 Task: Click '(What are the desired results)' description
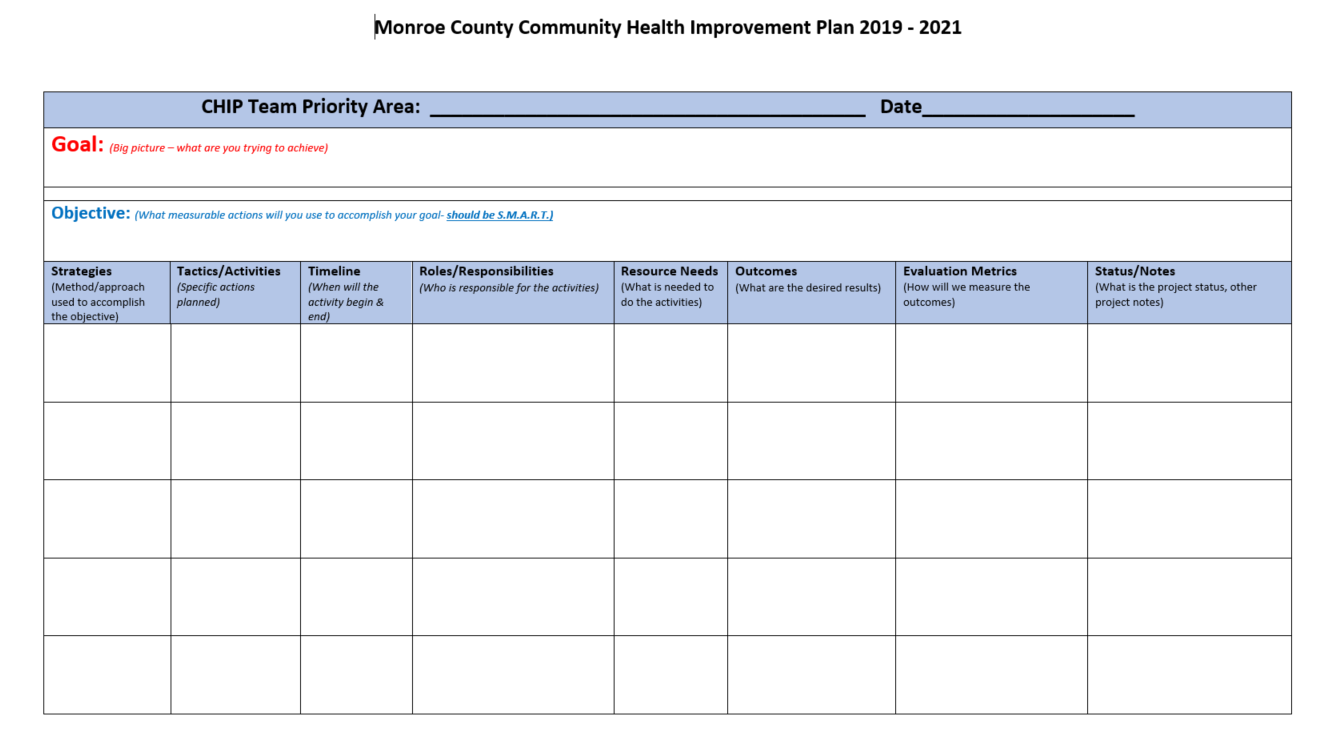808,288
